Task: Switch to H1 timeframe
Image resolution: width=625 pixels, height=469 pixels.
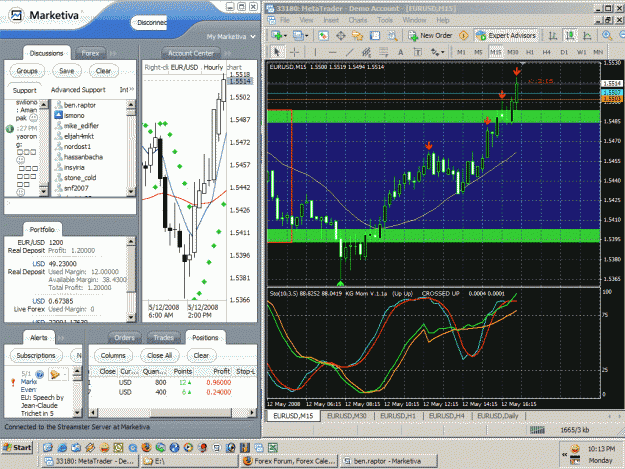Action: [530, 52]
